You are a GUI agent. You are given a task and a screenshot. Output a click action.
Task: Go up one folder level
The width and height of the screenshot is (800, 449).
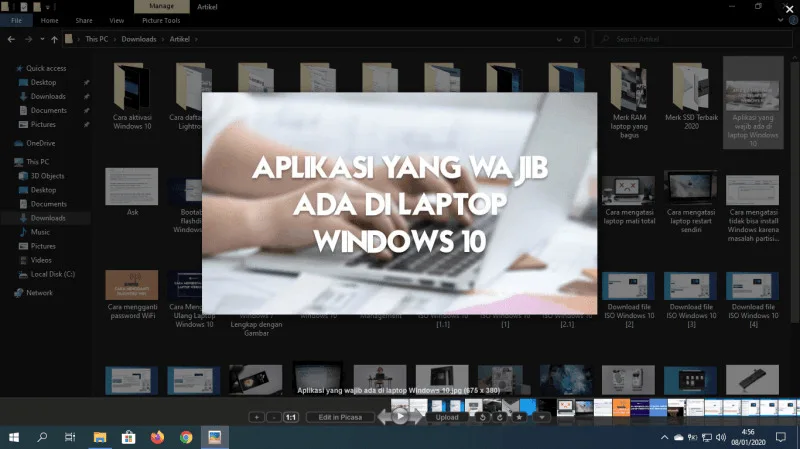pyautogui.click(x=54, y=39)
